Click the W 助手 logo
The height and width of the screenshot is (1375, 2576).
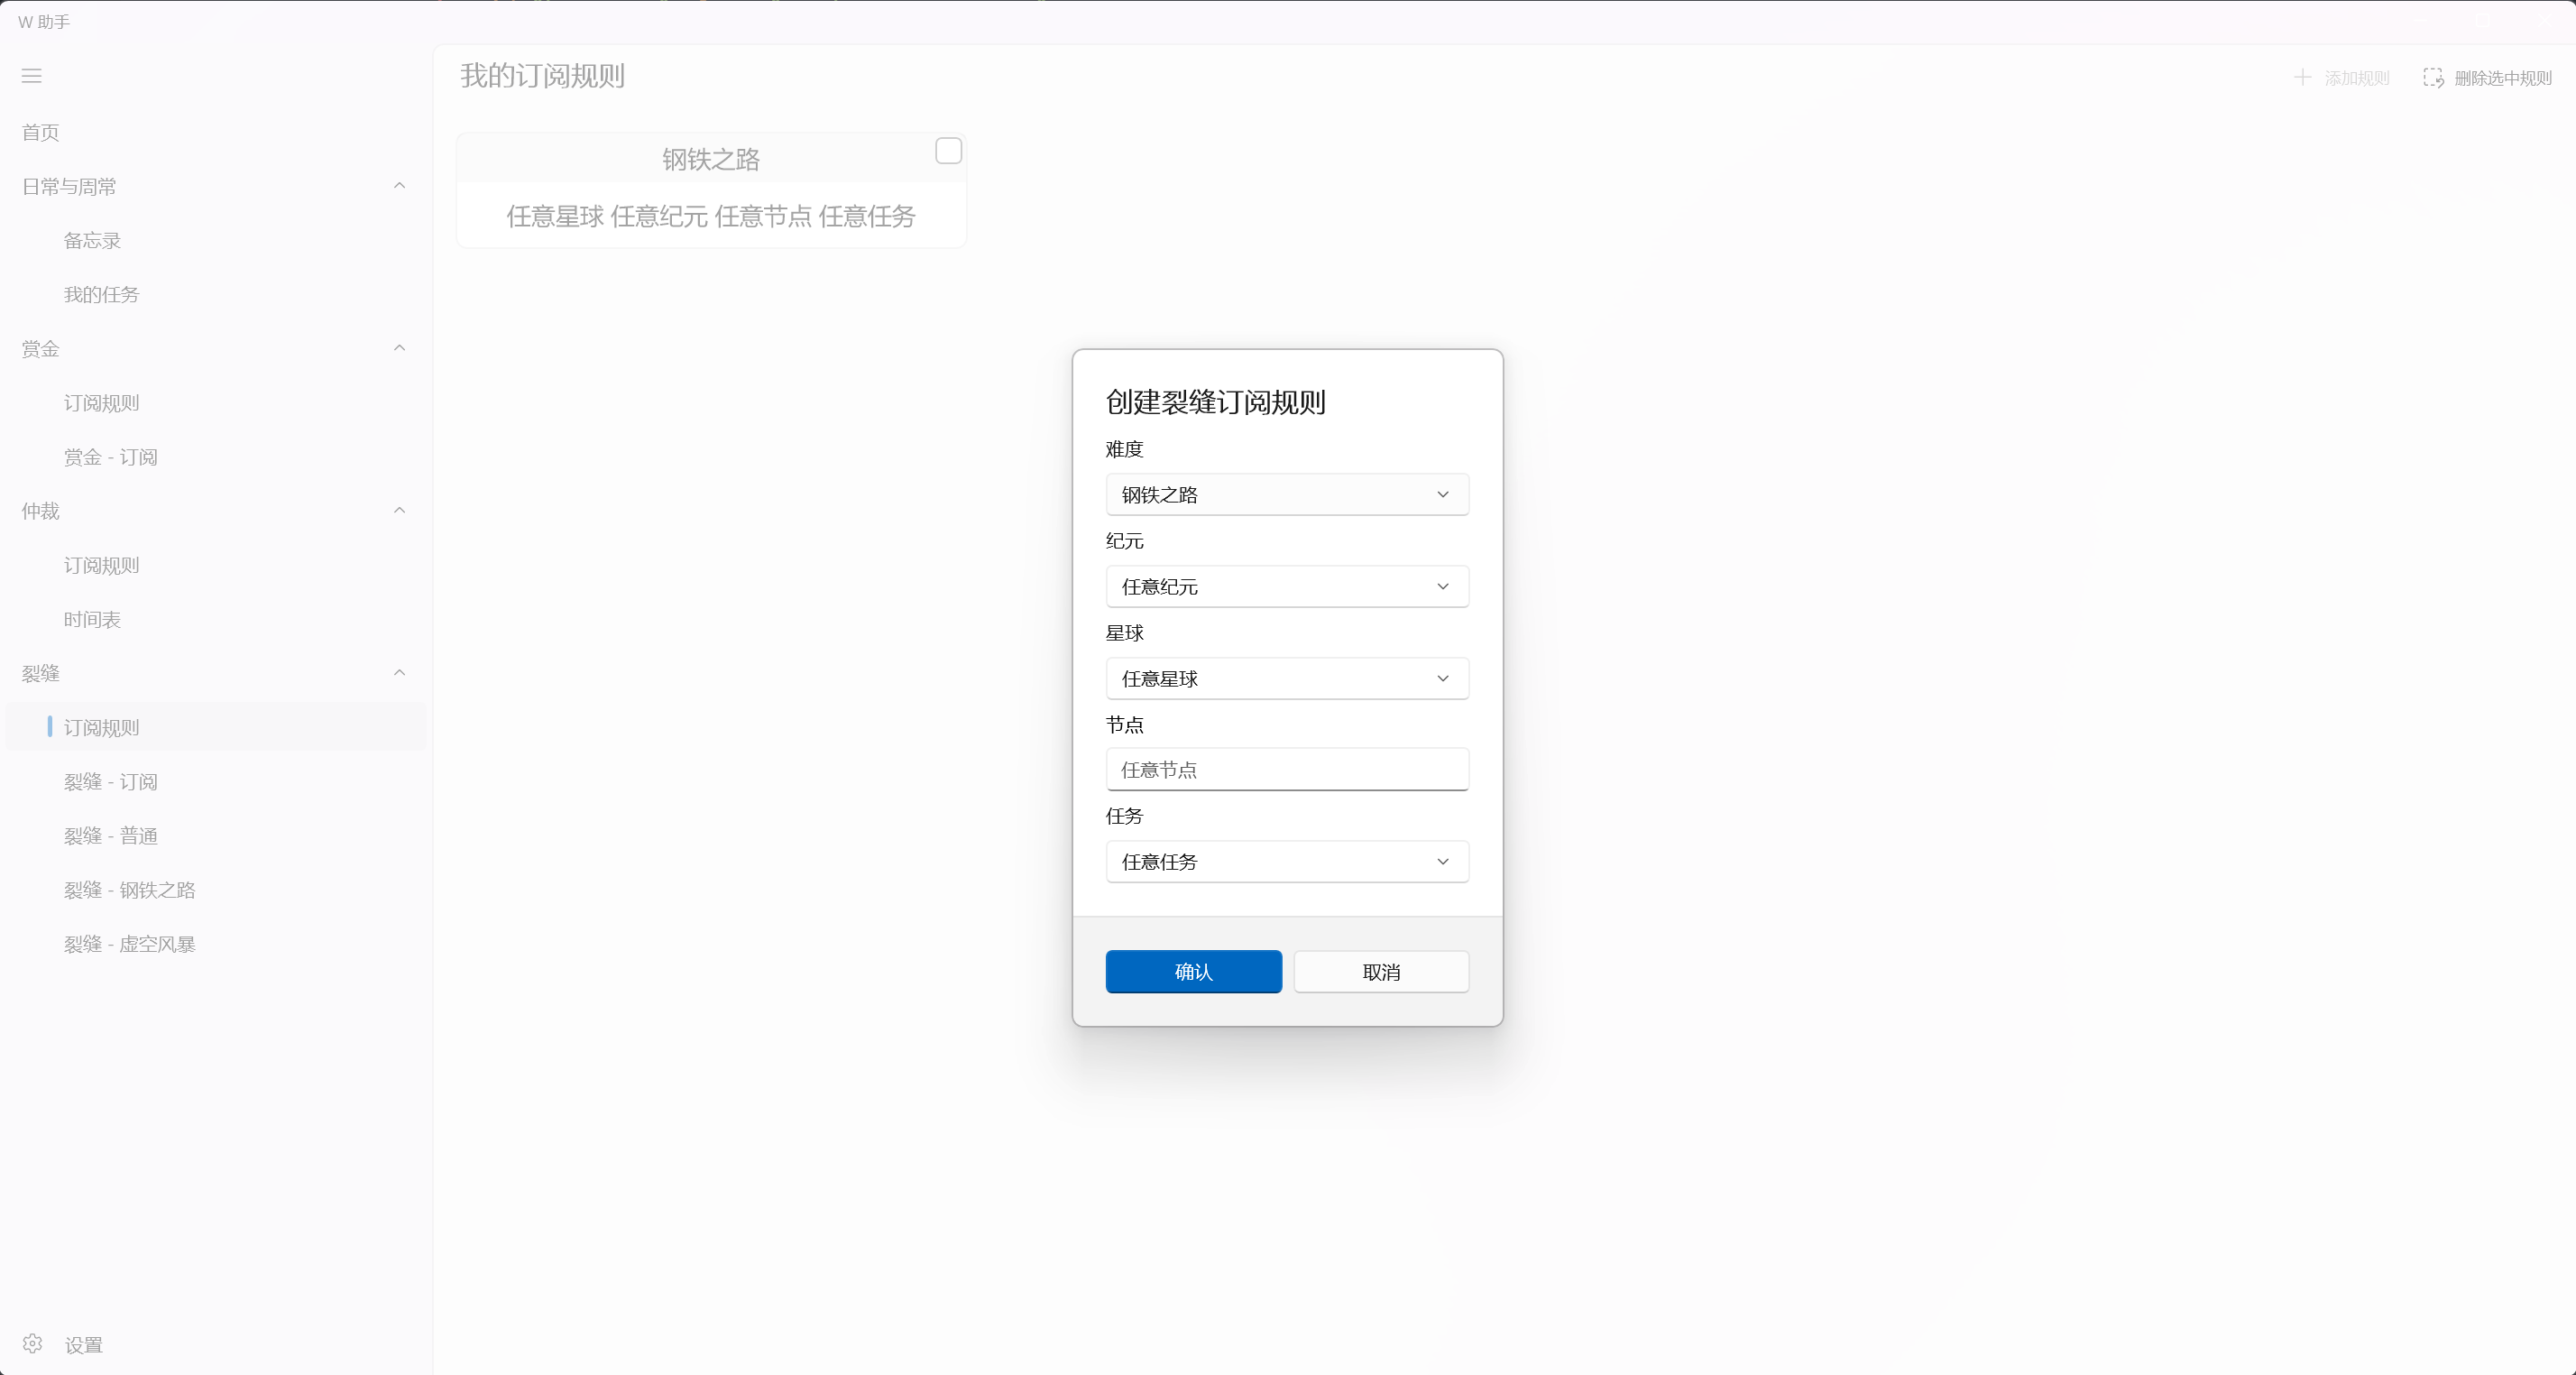coord(43,20)
